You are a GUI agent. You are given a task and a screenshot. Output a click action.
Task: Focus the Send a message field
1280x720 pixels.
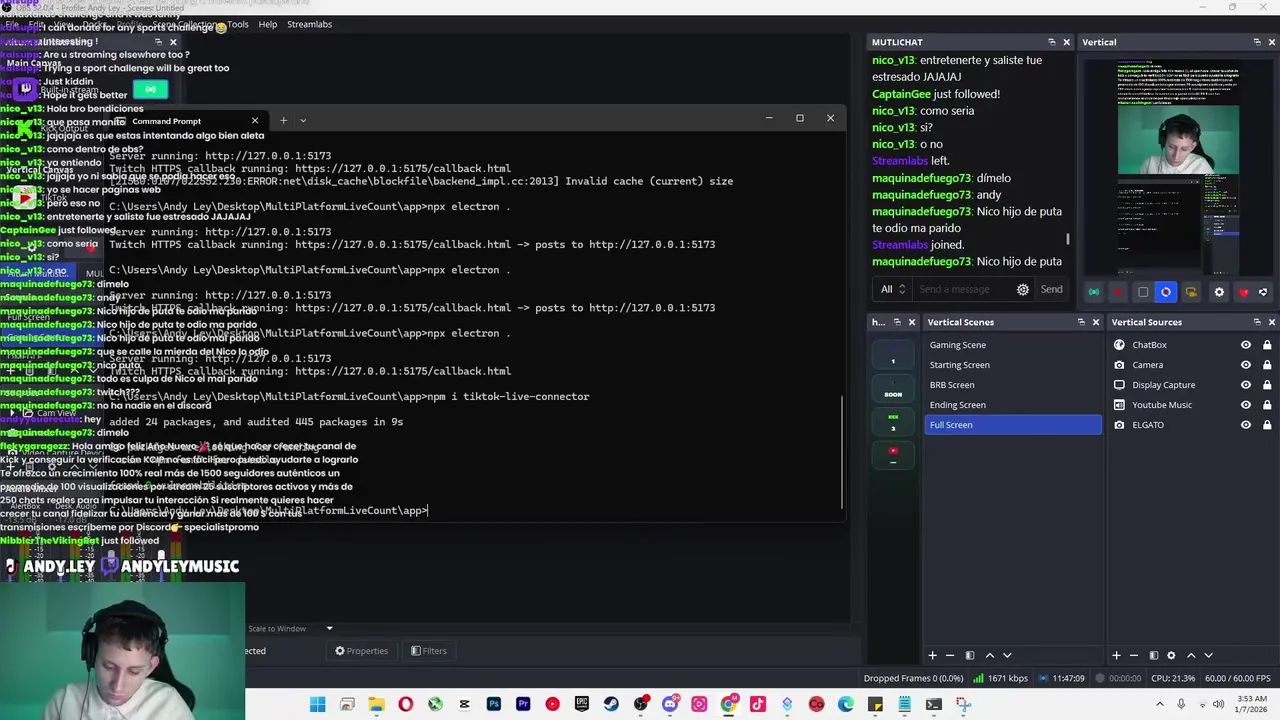[964, 290]
